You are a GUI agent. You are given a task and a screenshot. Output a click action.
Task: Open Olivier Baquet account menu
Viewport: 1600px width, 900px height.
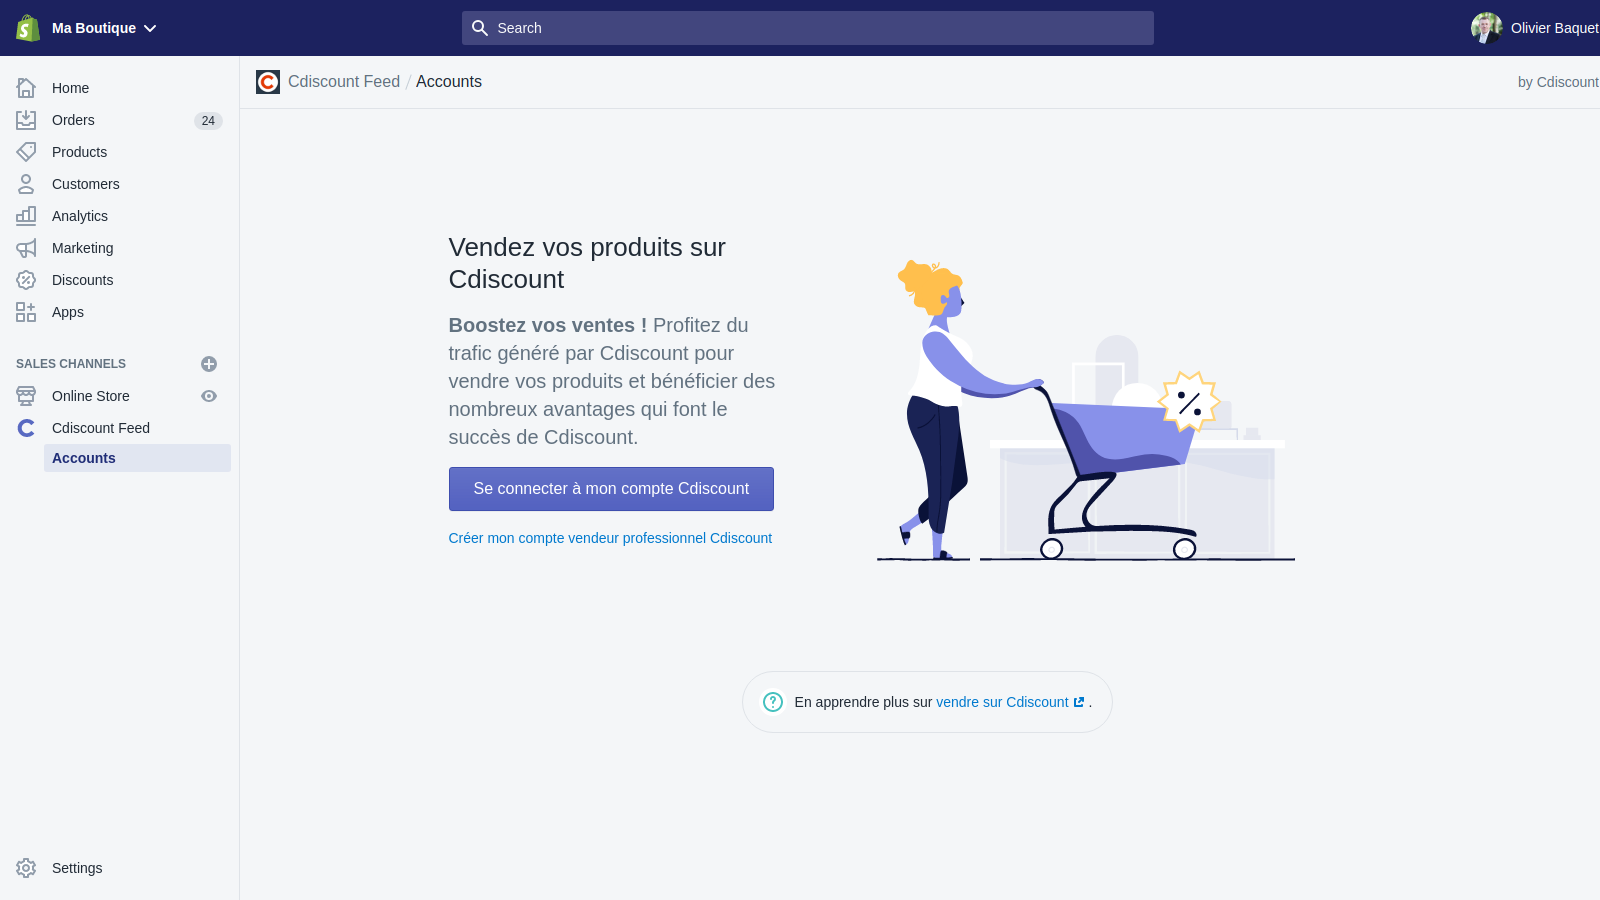point(1535,28)
